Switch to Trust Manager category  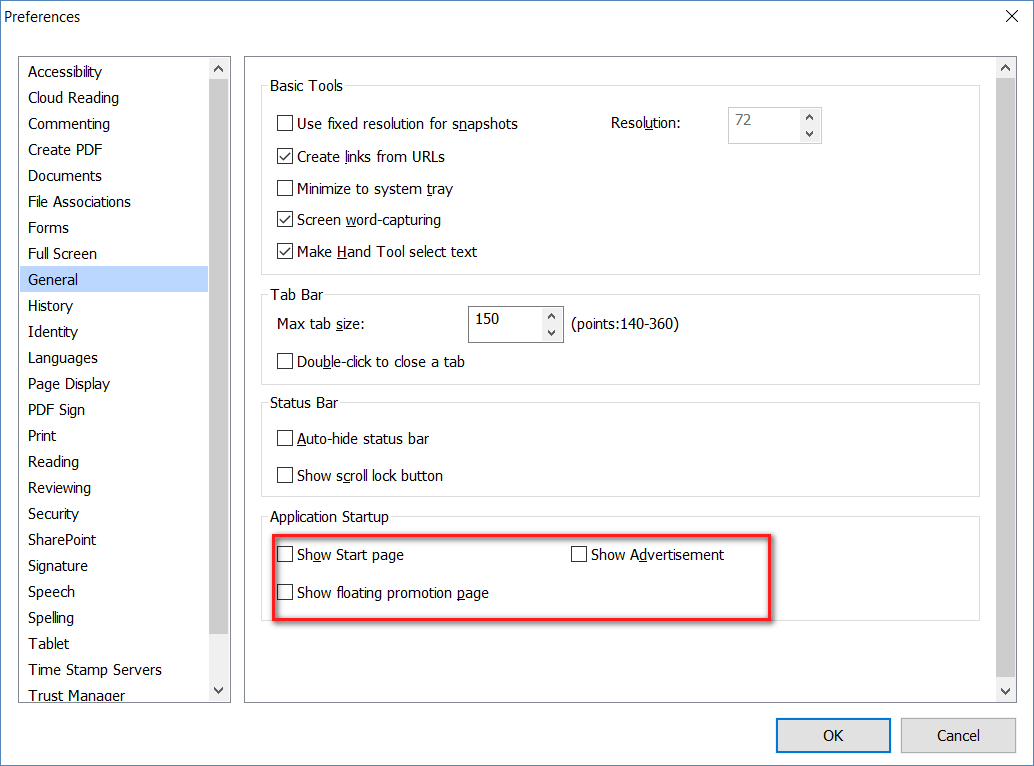point(77,695)
